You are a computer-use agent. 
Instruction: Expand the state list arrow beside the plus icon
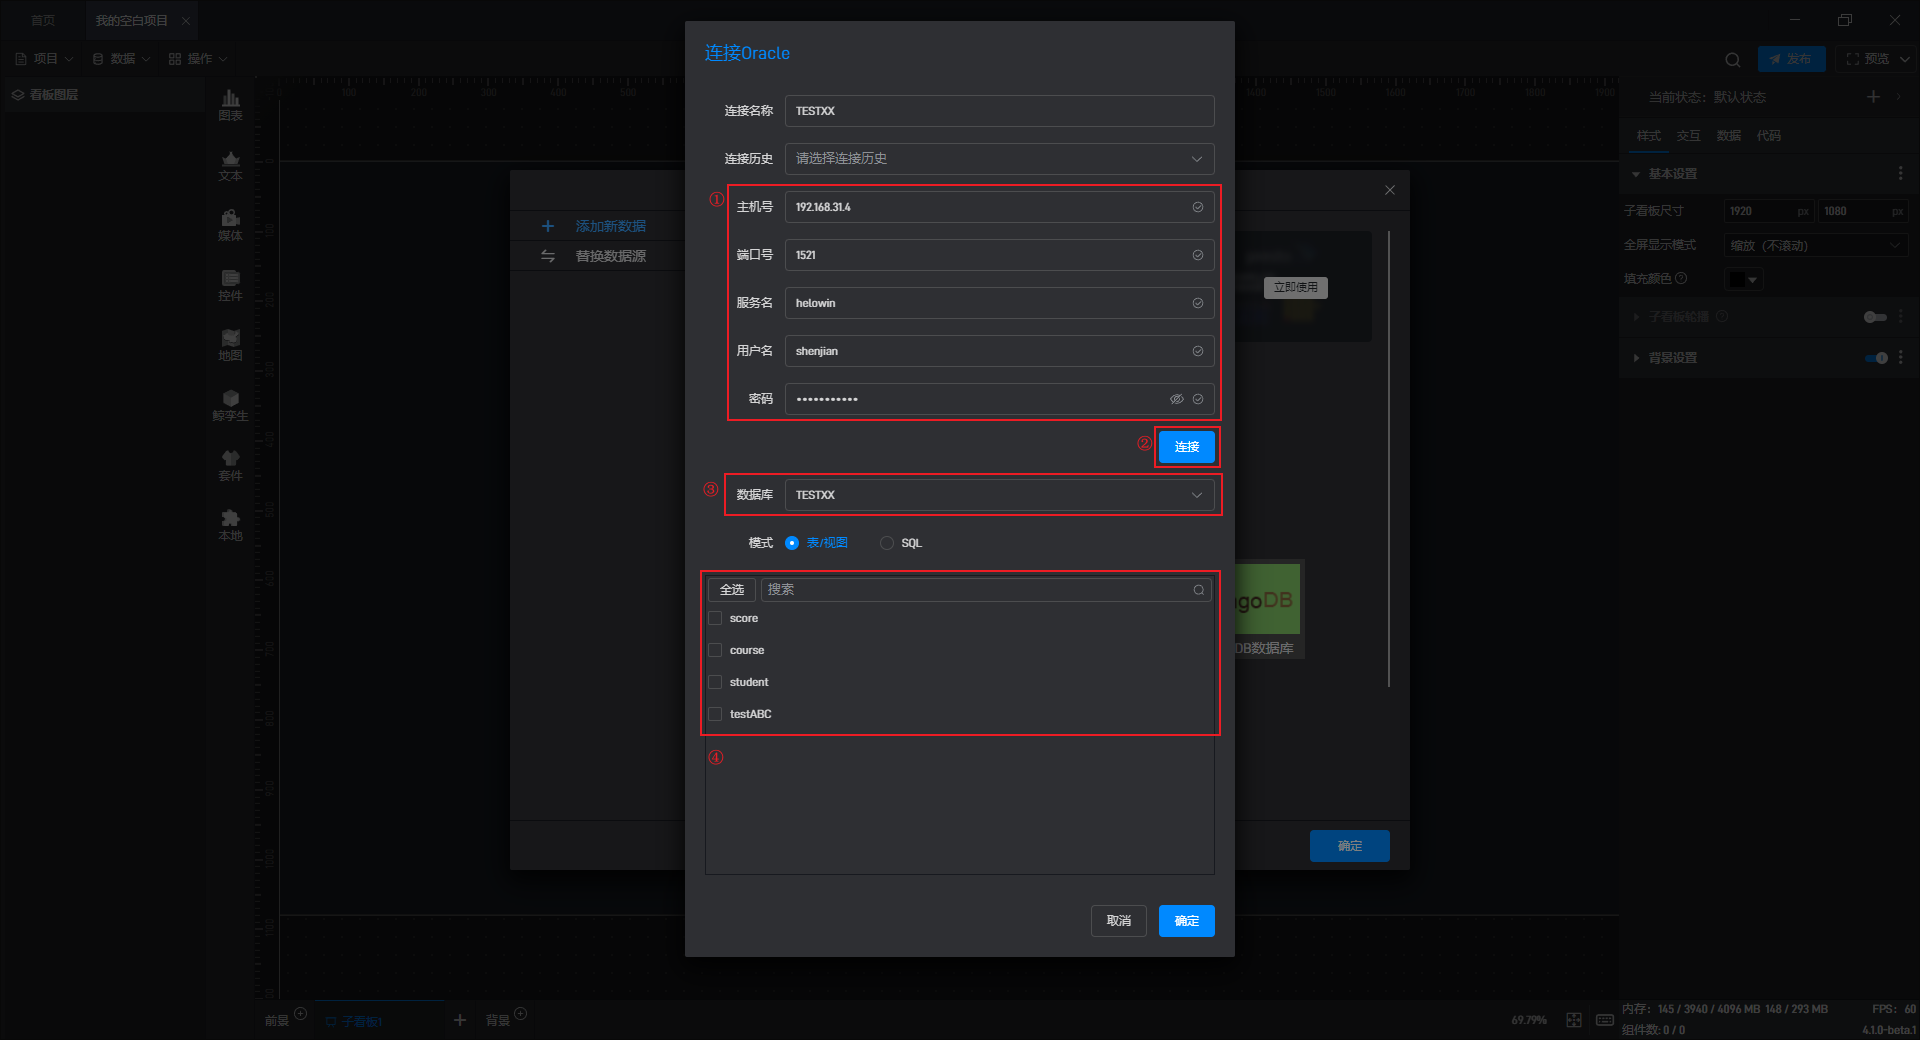click(1899, 96)
